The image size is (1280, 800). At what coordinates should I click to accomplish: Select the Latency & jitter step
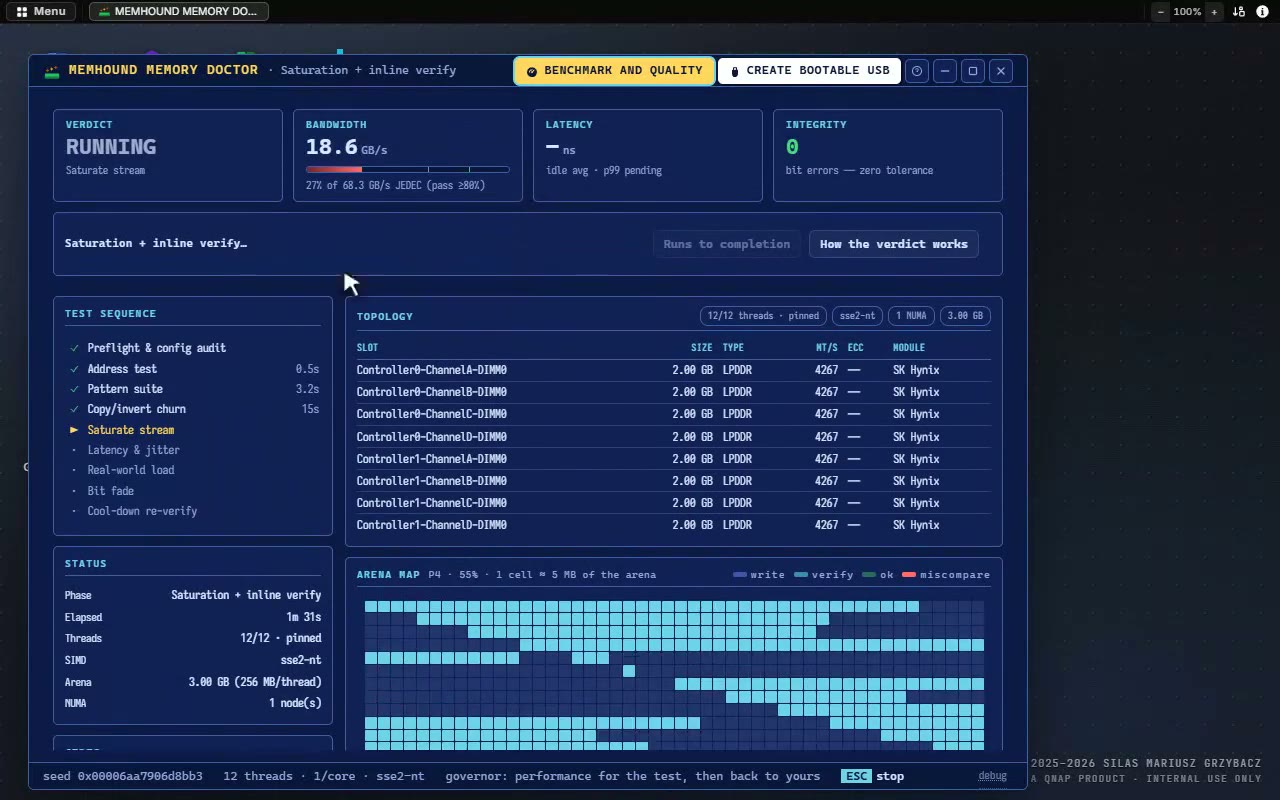click(193, 450)
